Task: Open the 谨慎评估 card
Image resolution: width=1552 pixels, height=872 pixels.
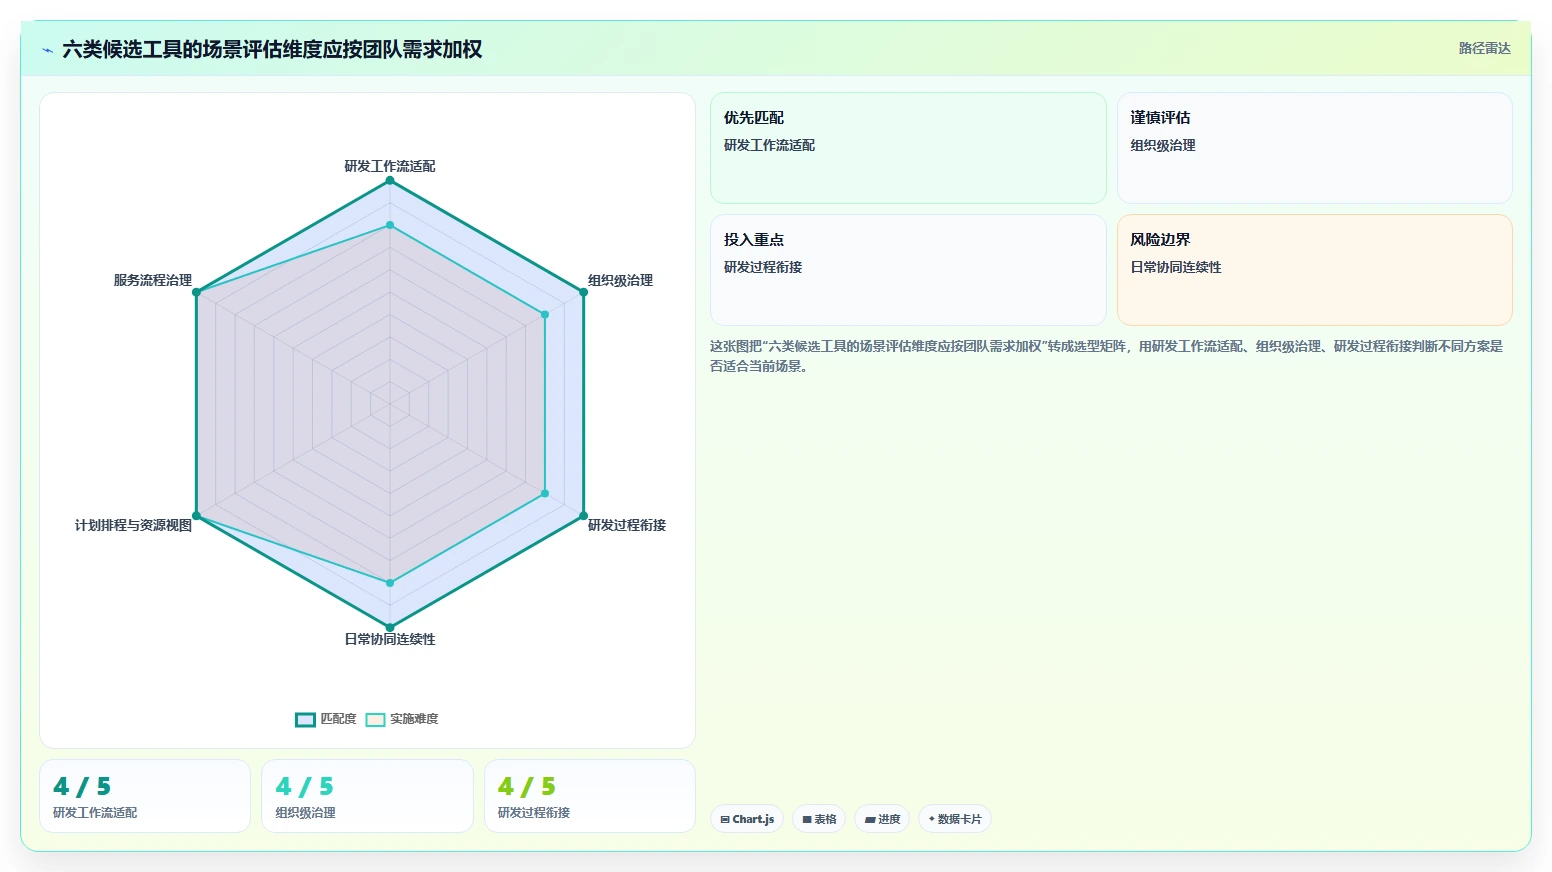Action: (x=1314, y=148)
